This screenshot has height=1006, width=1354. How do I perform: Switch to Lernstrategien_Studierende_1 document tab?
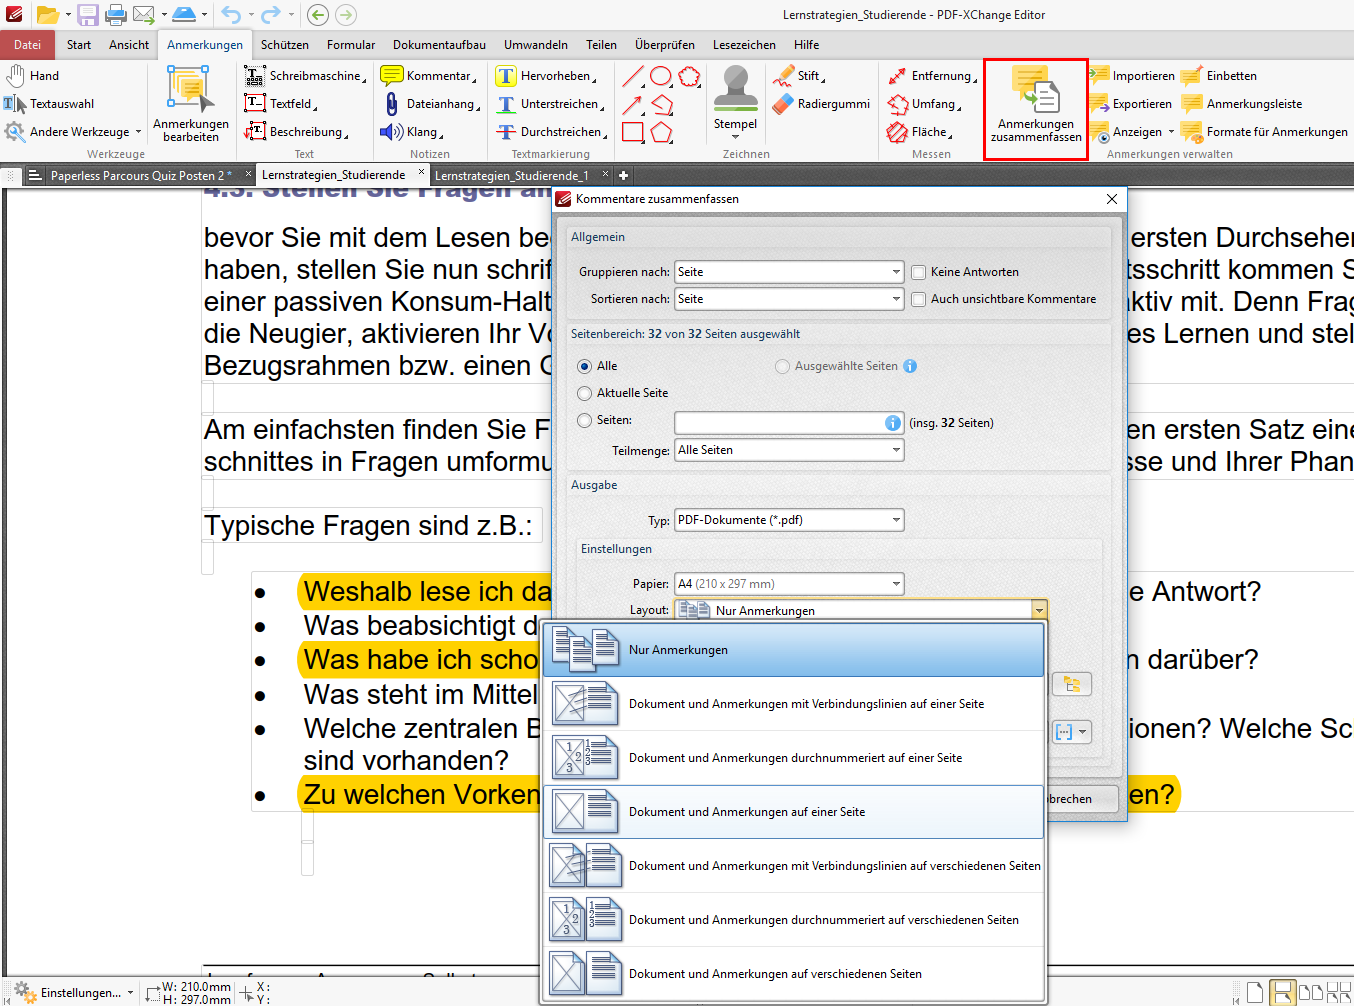(511, 175)
